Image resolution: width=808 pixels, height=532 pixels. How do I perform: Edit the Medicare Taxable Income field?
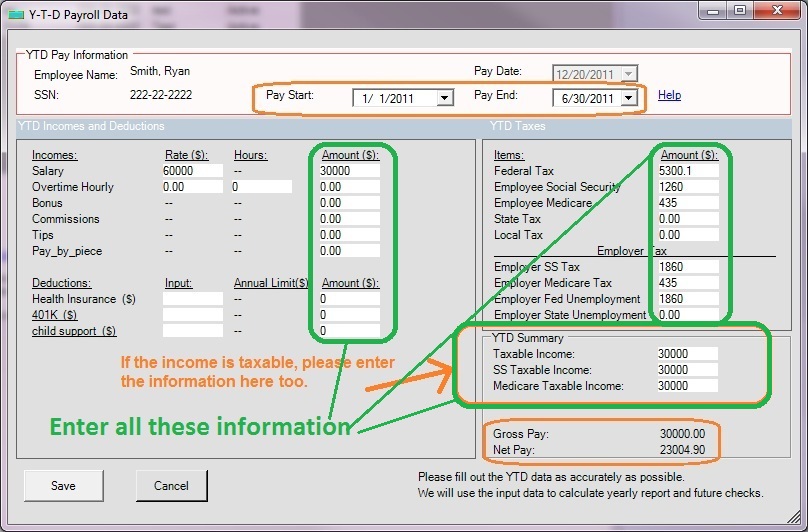[x=688, y=386]
